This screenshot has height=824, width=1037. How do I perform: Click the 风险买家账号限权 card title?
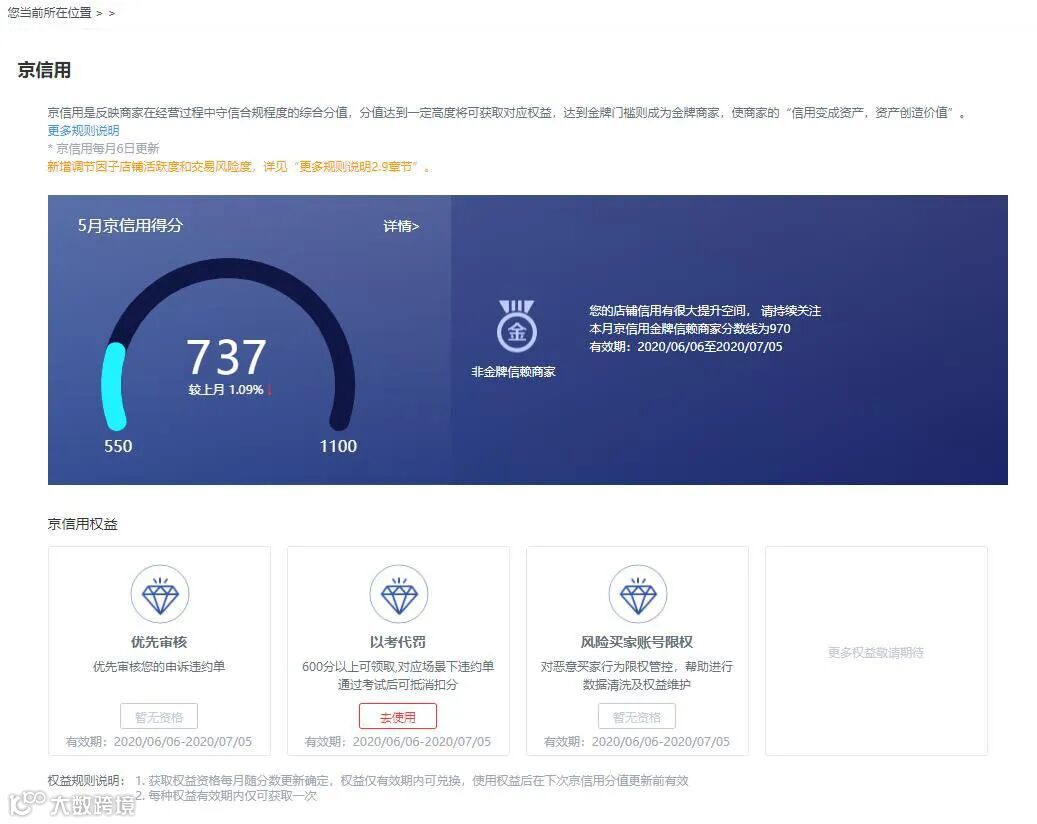pos(637,641)
